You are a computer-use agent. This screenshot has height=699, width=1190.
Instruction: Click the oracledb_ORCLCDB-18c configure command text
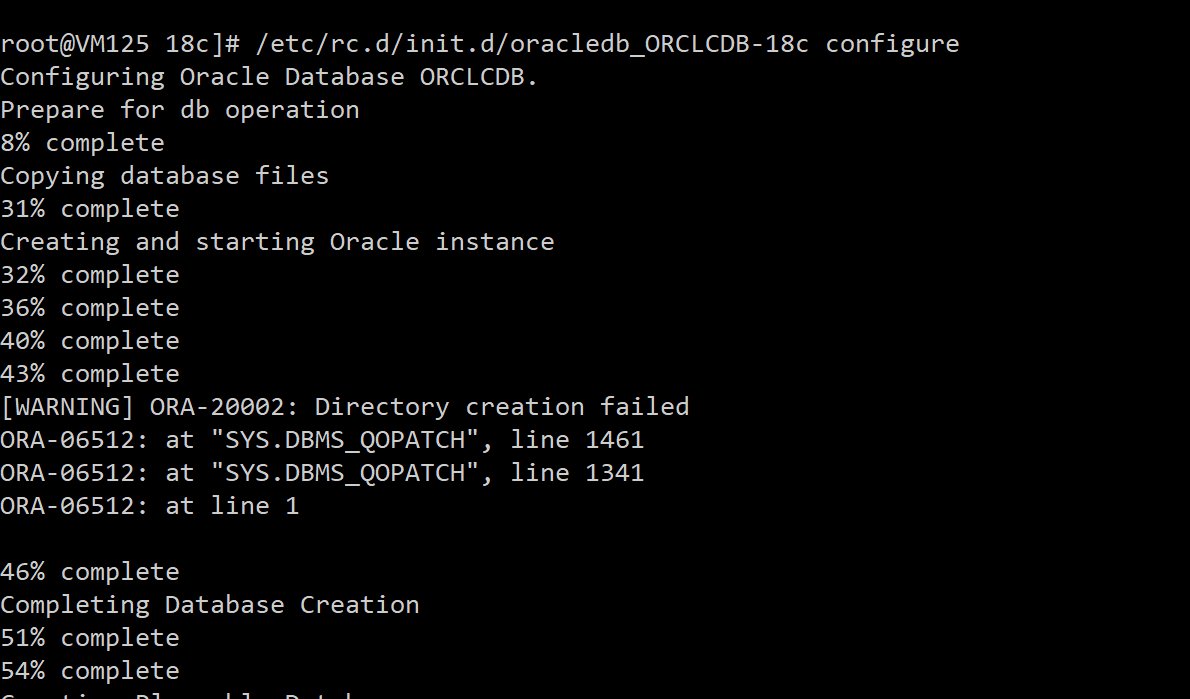[x=608, y=44]
